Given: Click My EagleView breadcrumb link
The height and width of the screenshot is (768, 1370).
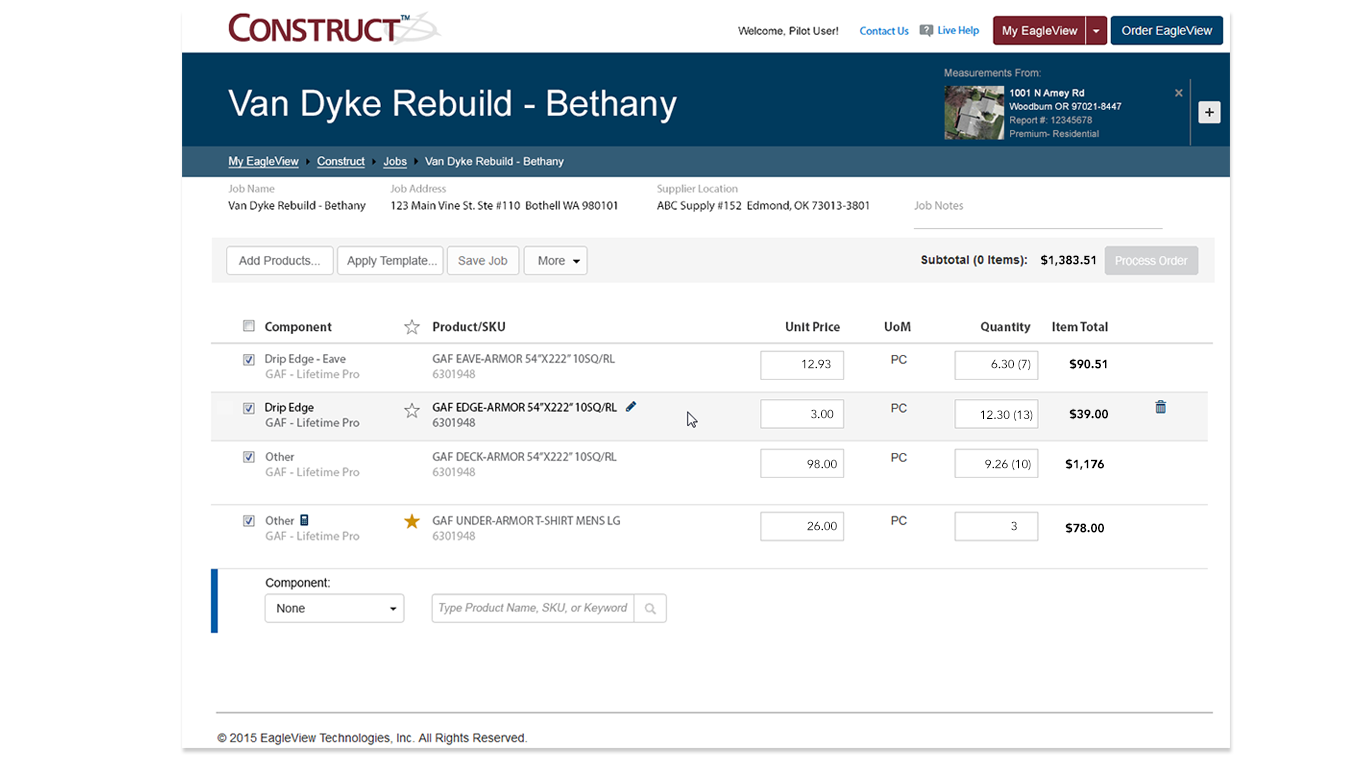Looking at the screenshot, I should point(263,161).
